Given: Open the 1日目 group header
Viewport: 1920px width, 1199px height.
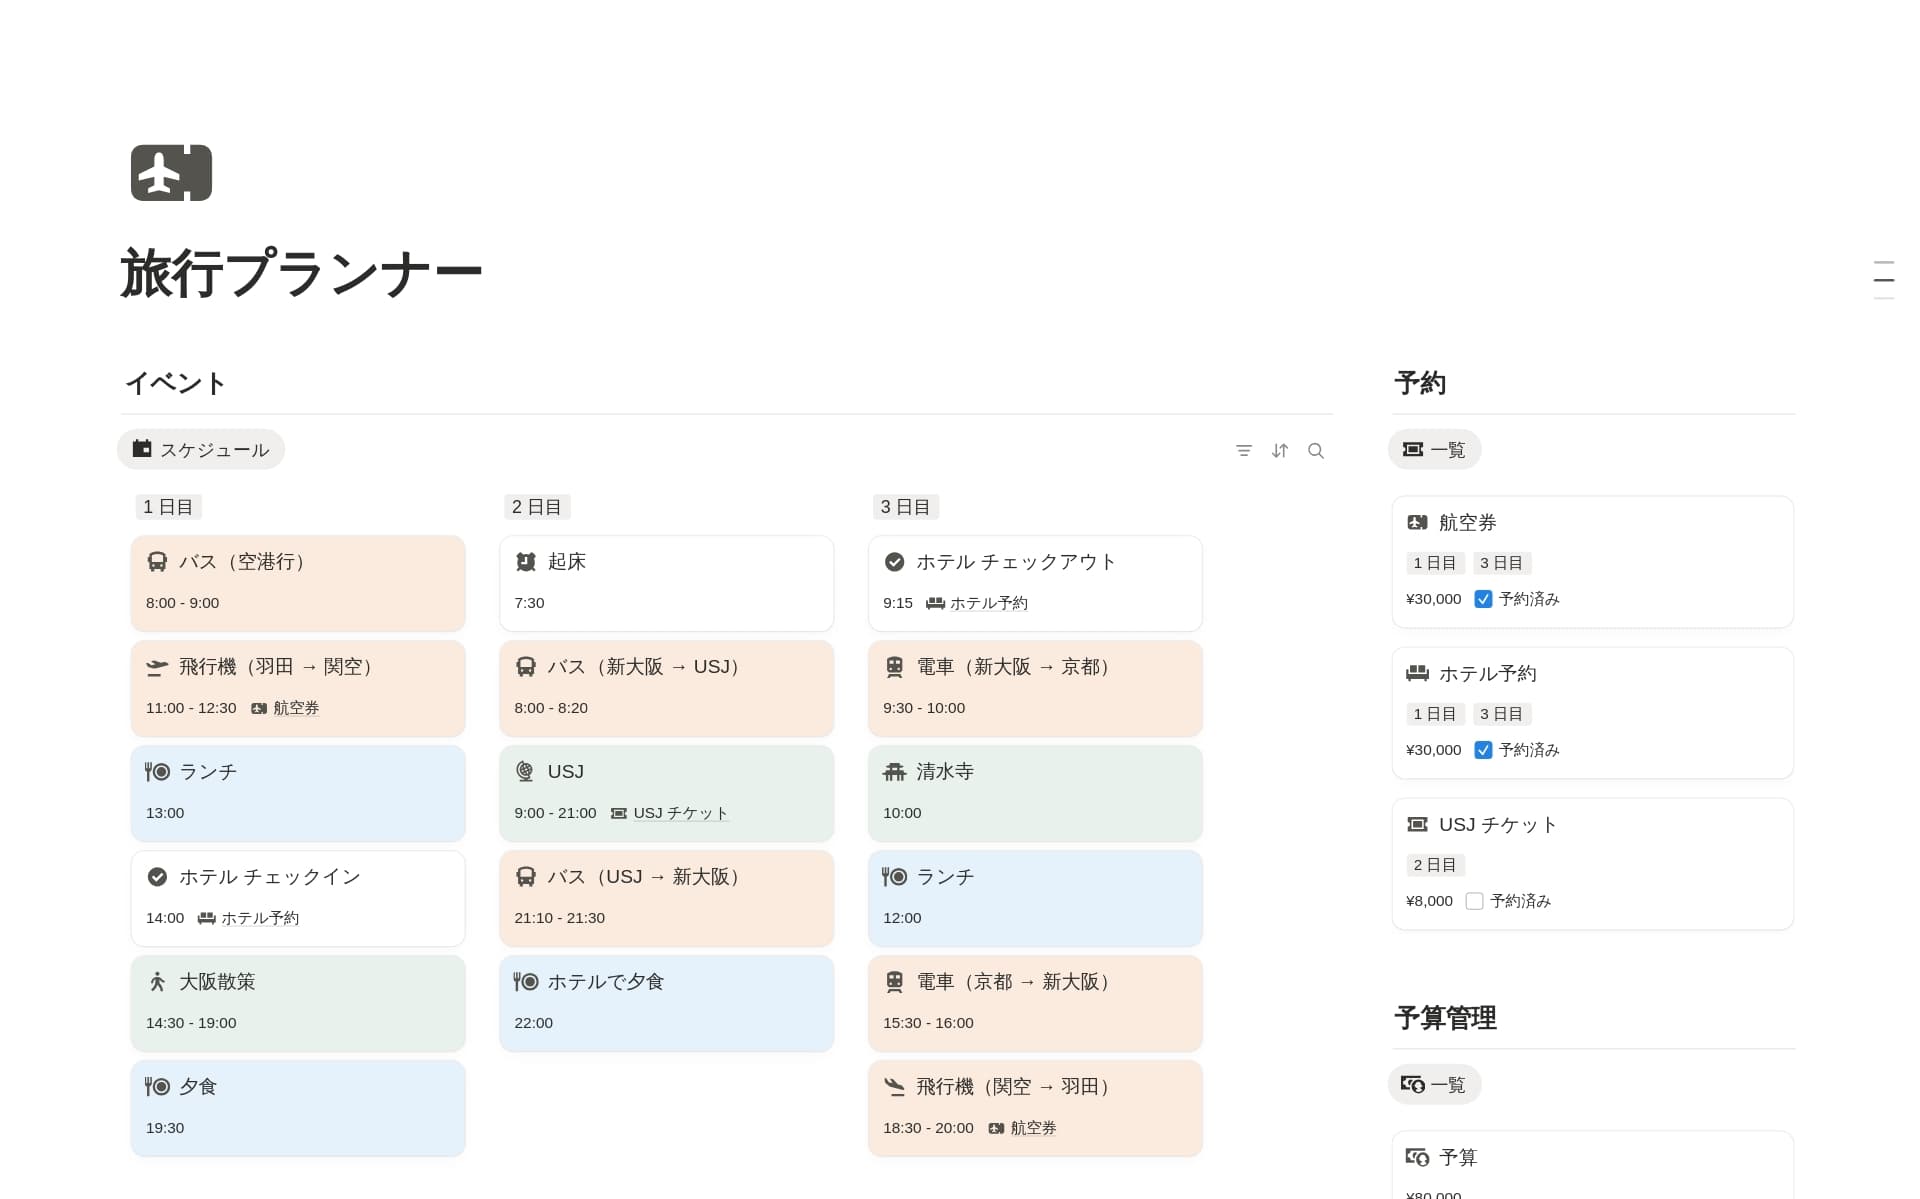Looking at the screenshot, I should 168,507.
